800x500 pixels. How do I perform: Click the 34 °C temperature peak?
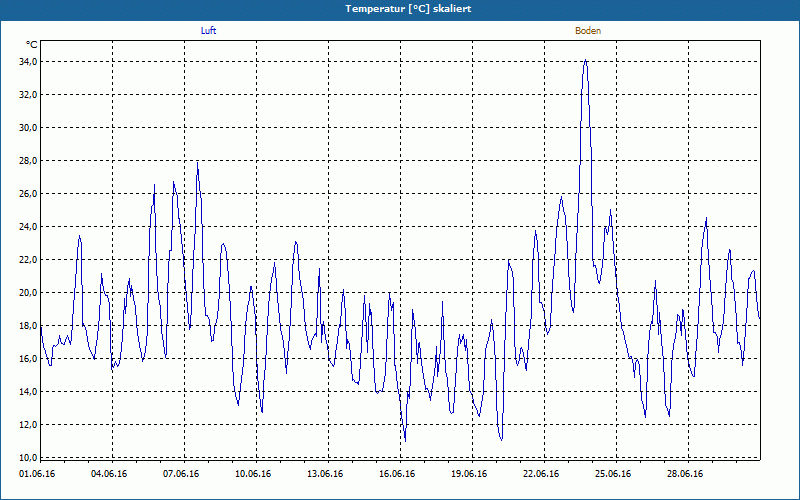pos(585,61)
